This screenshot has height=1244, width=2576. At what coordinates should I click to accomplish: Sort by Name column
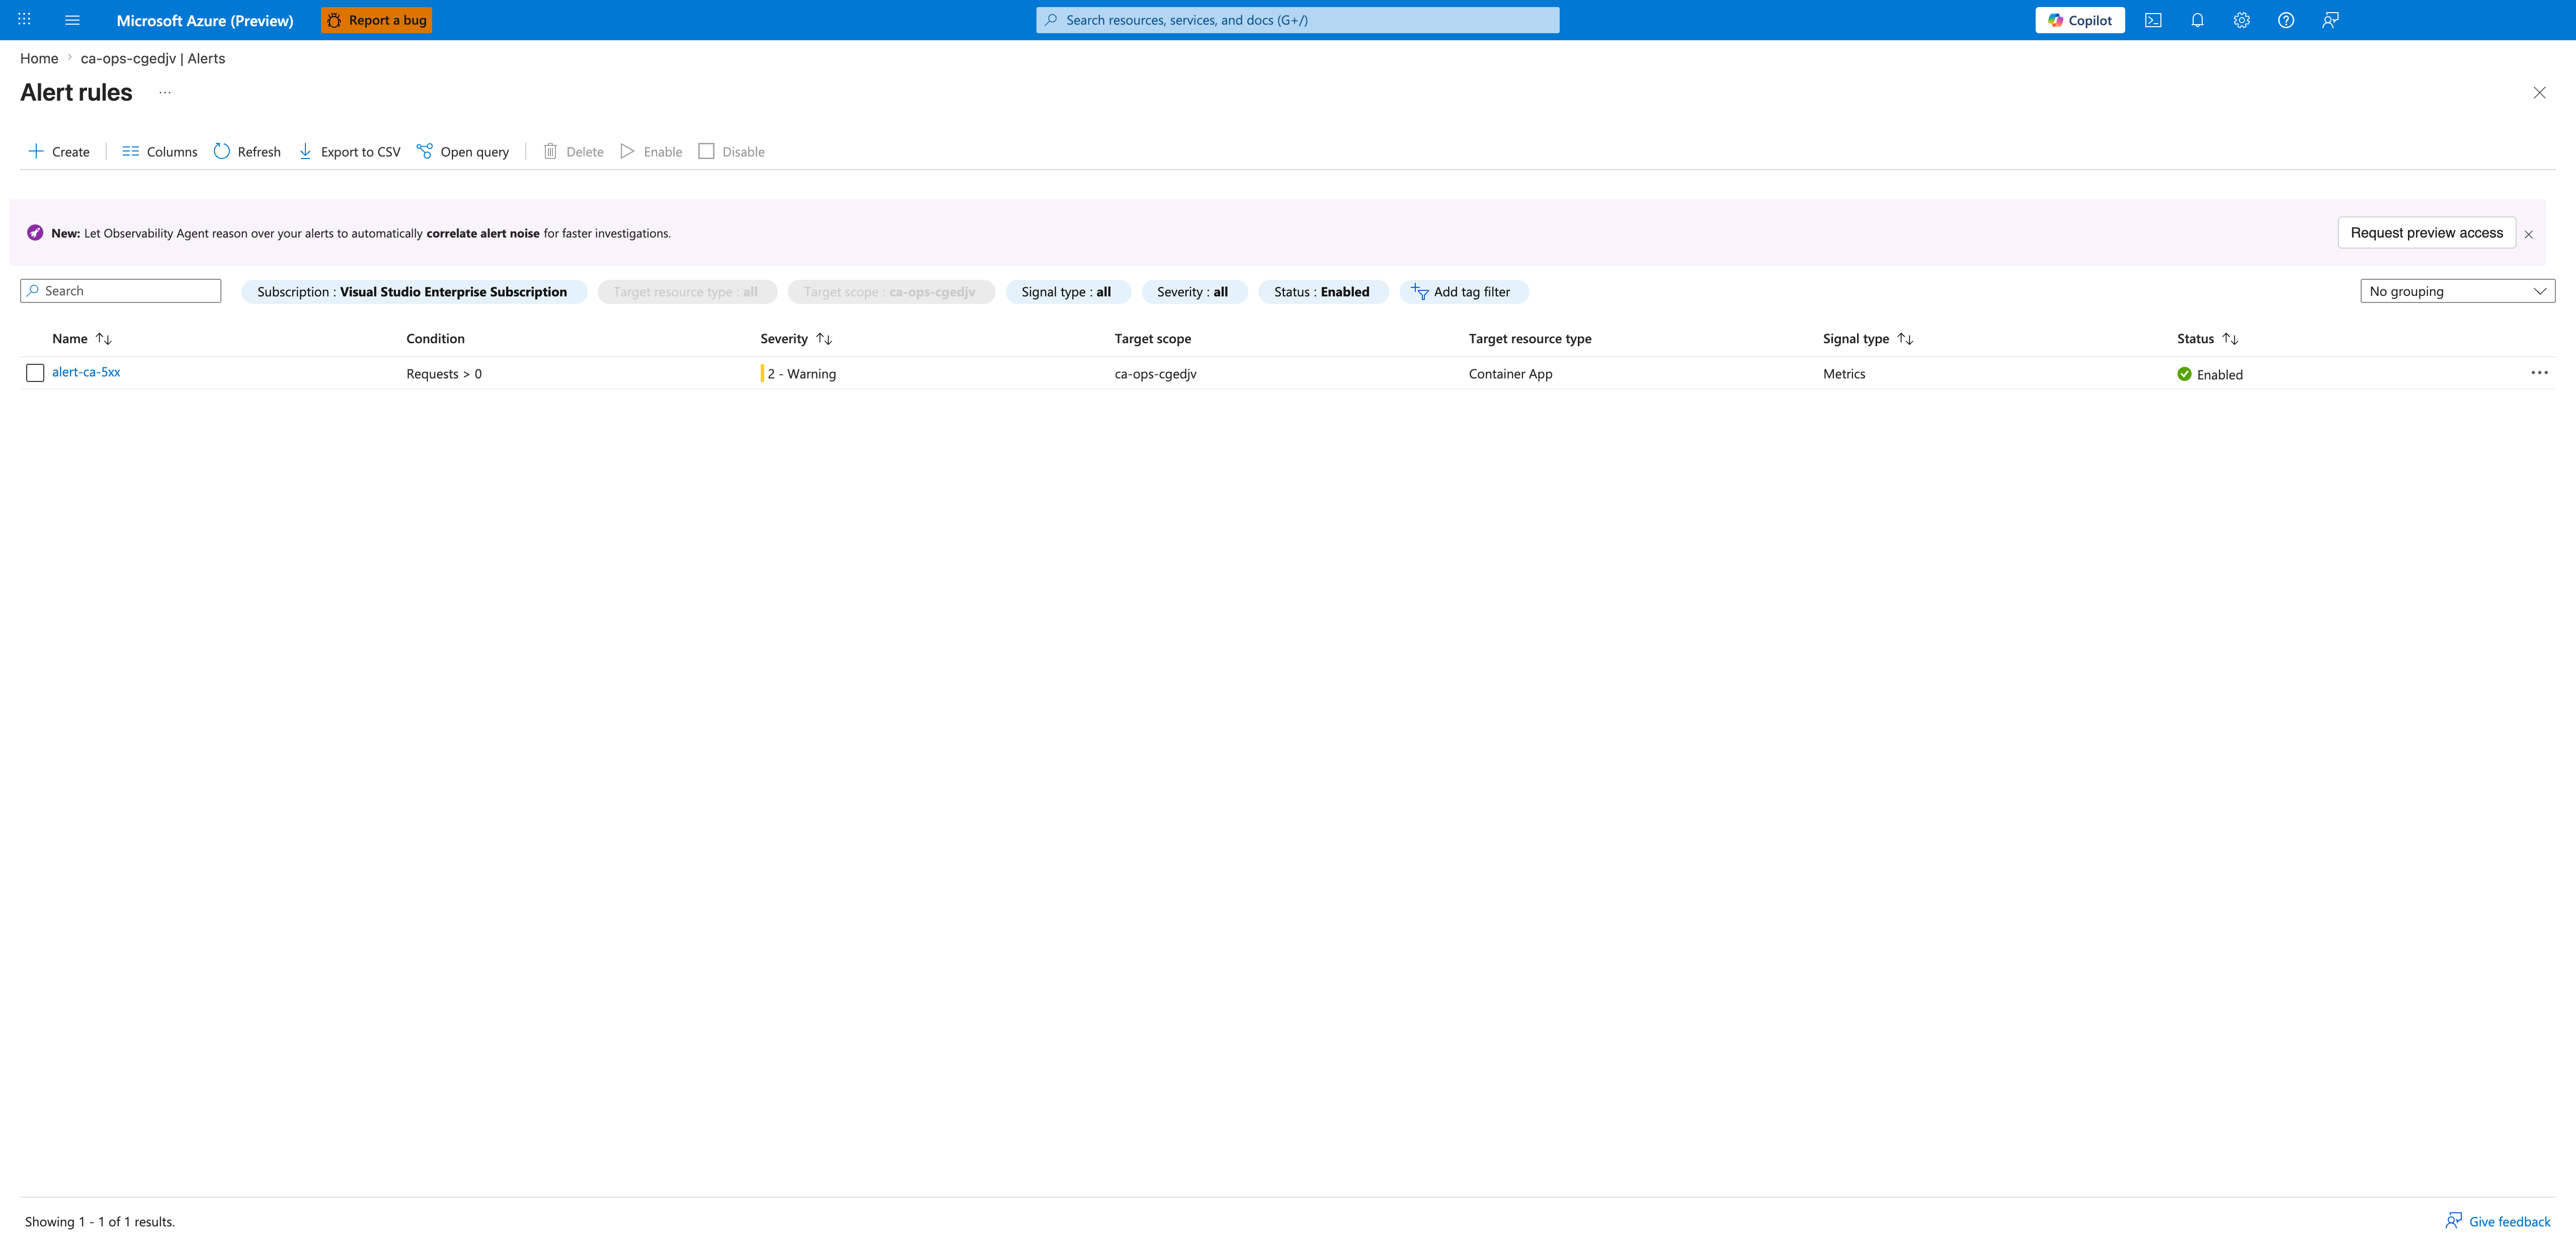point(82,339)
